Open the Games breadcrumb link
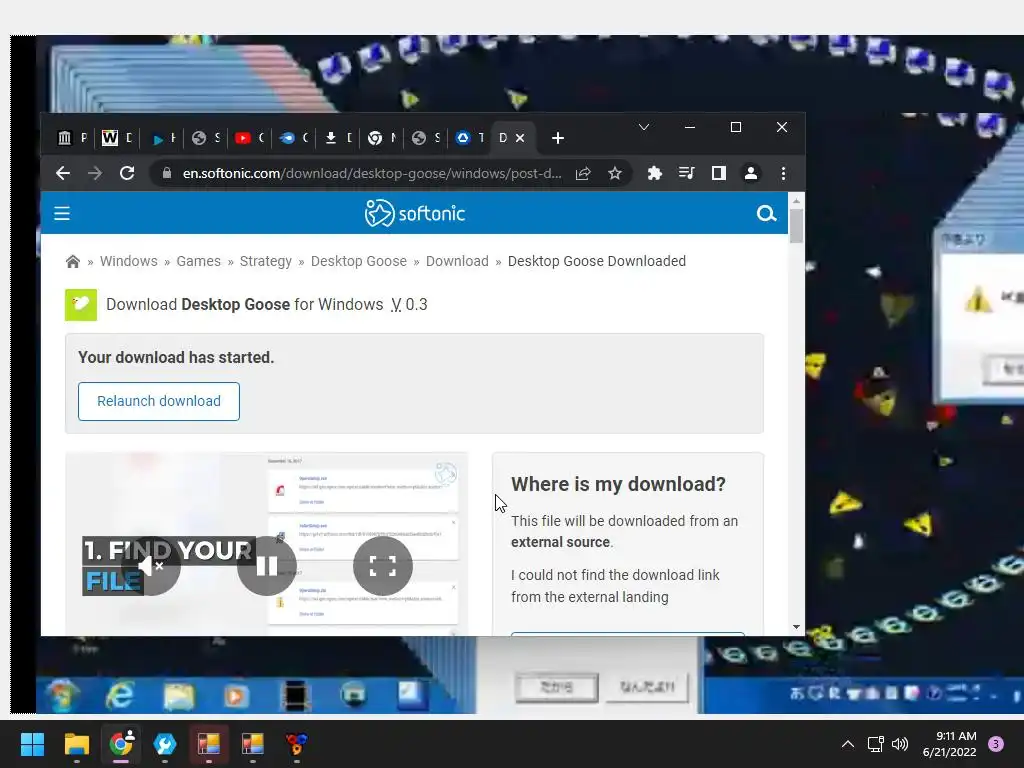 199,261
